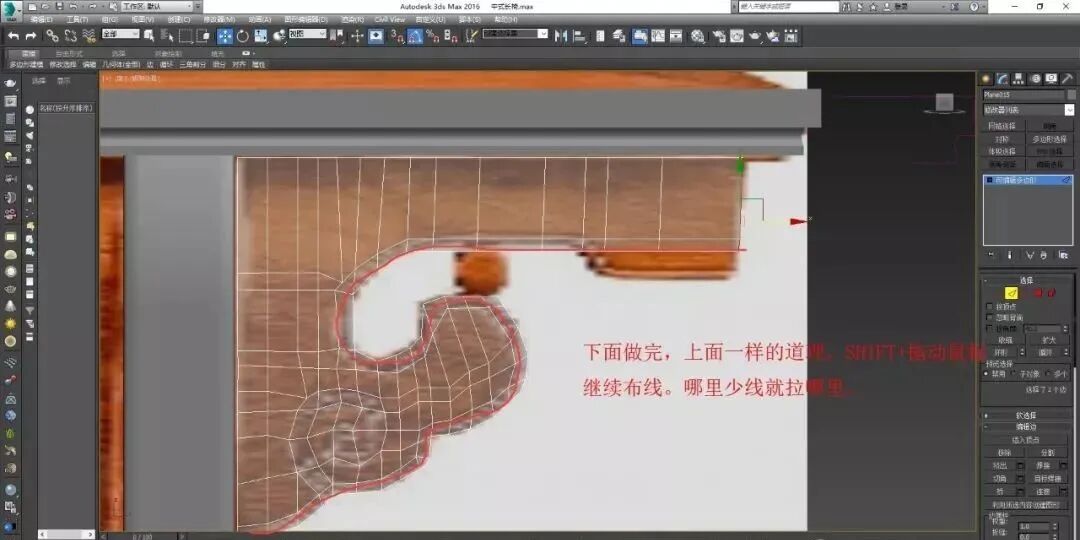Viewport: 1080px width, 540px height.
Task: Select the Select and Link tool
Action: (53, 36)
